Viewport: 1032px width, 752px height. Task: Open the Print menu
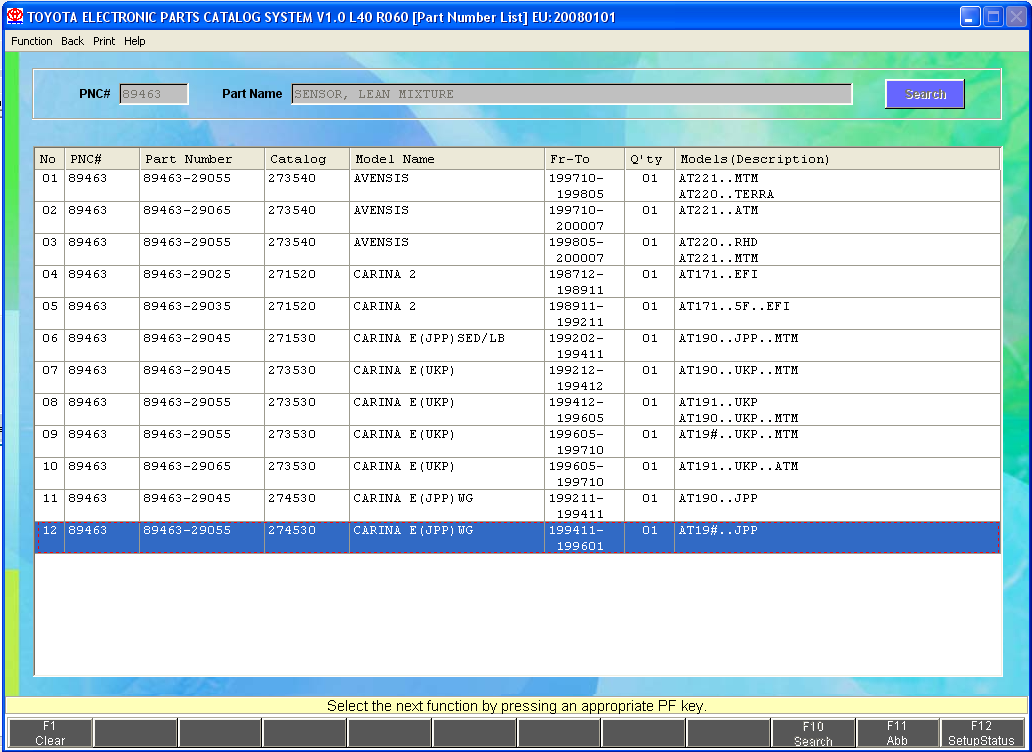click(104, 41)
